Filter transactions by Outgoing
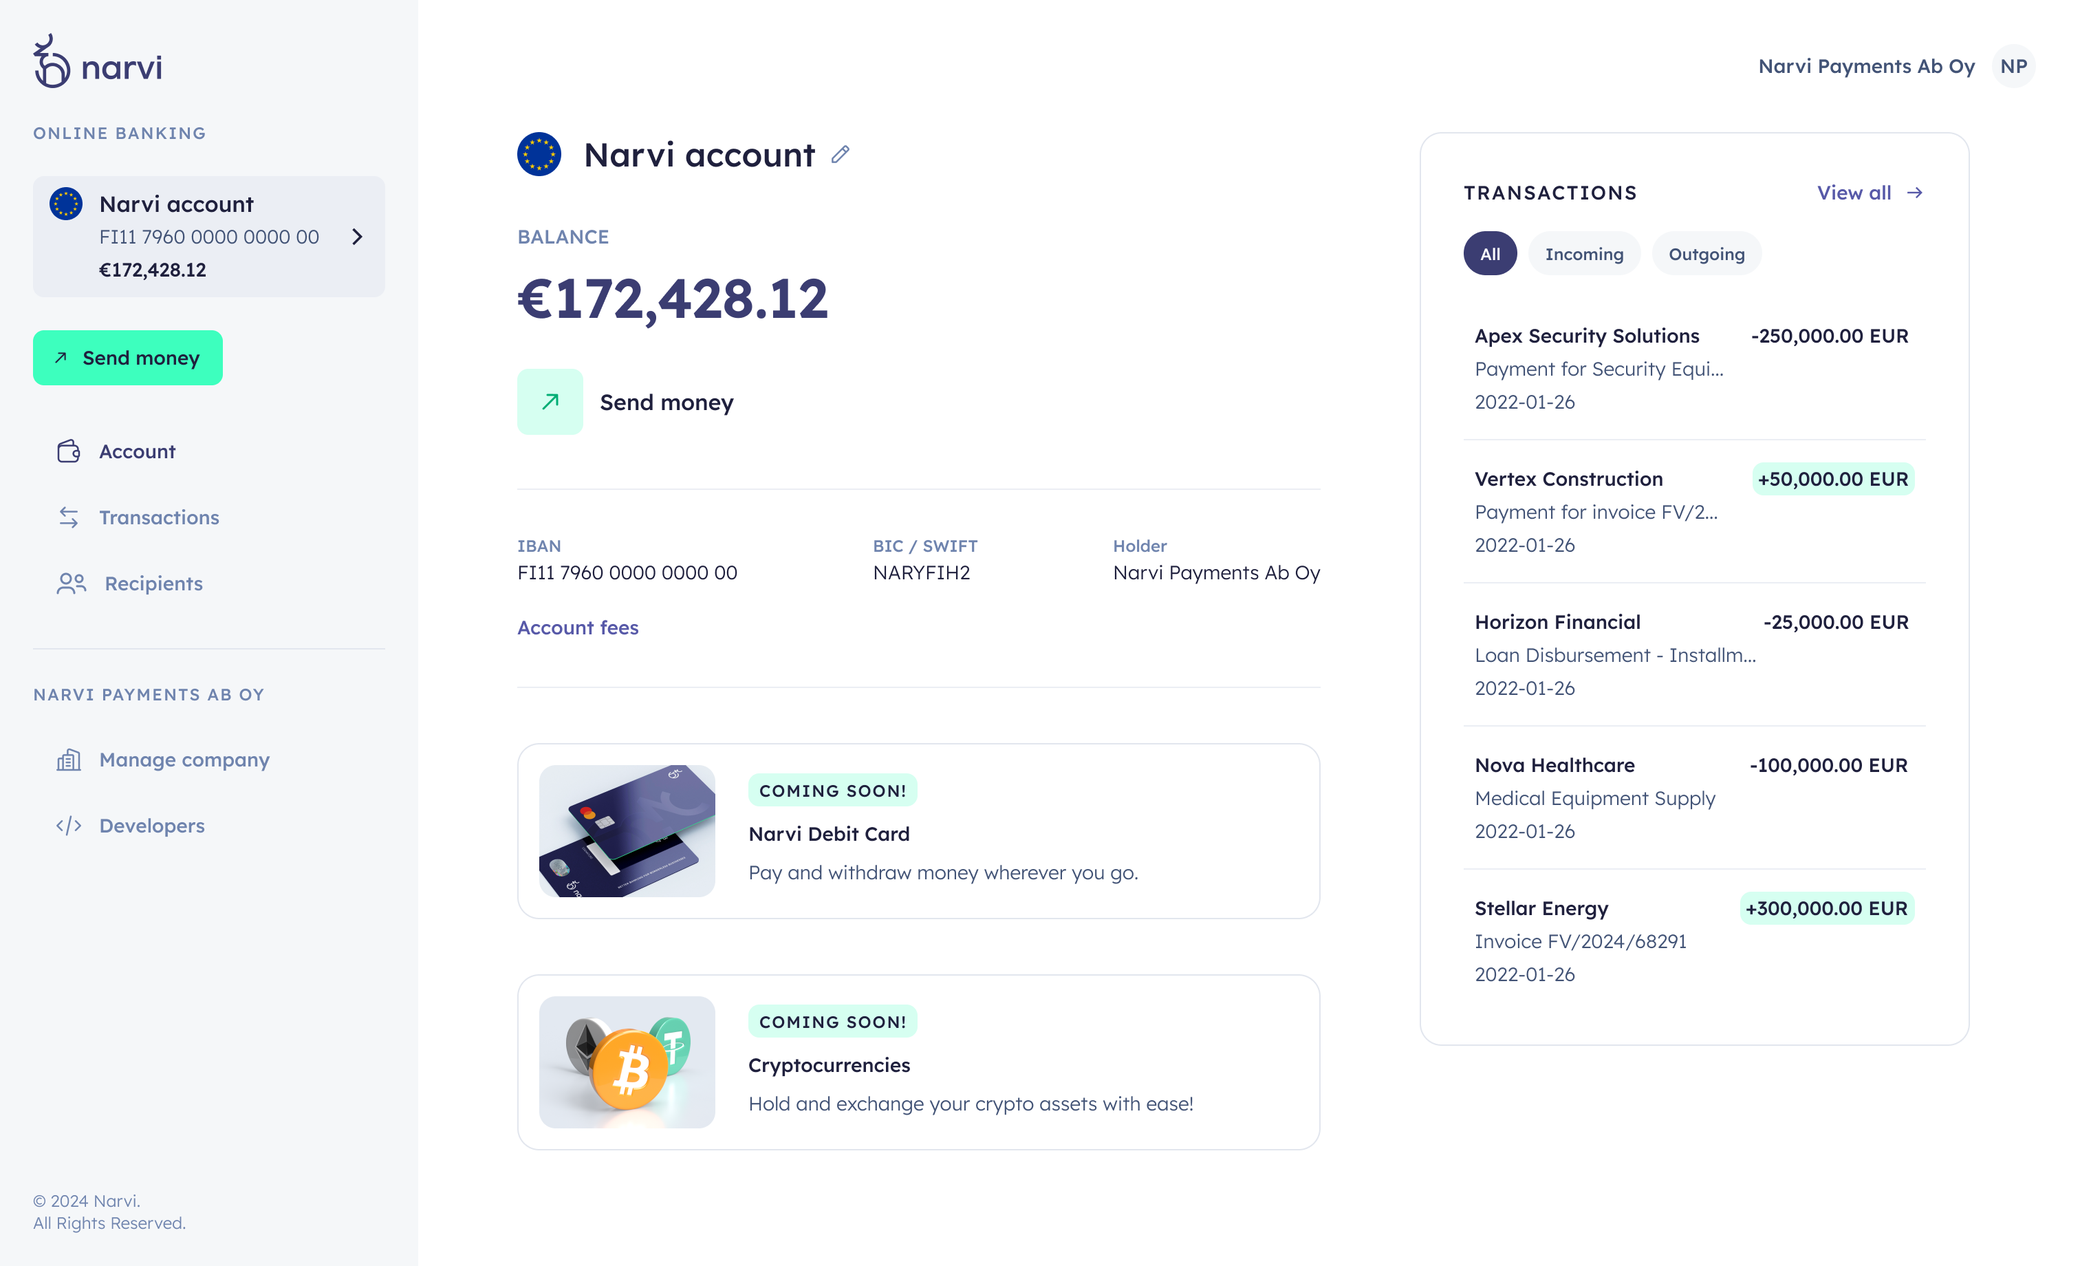Viewport: 2080px width, 1266px height. point(1706,254)
